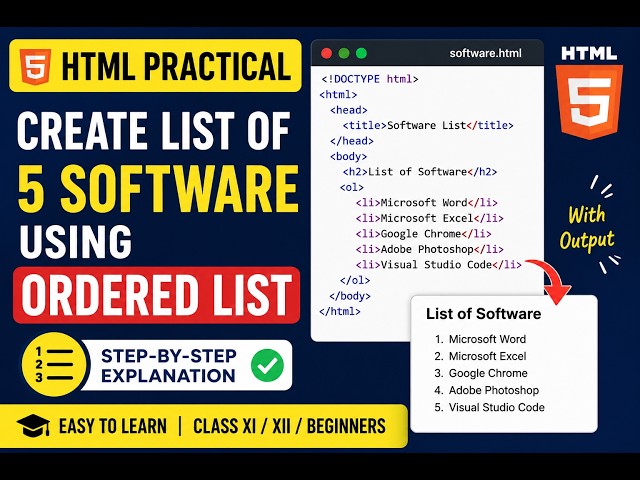Image resolution: width=640 pixels, height=480 pixels.
Task: Click the HTML PRACTICAL yellow banner text
Action: (177, 66)
